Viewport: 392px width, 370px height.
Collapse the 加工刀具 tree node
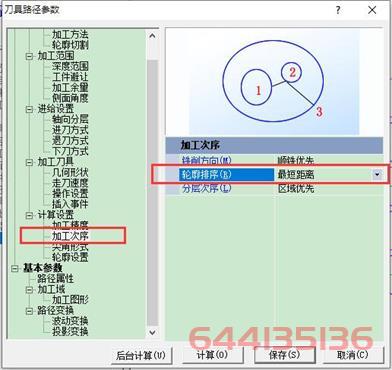tap(30, 162)
